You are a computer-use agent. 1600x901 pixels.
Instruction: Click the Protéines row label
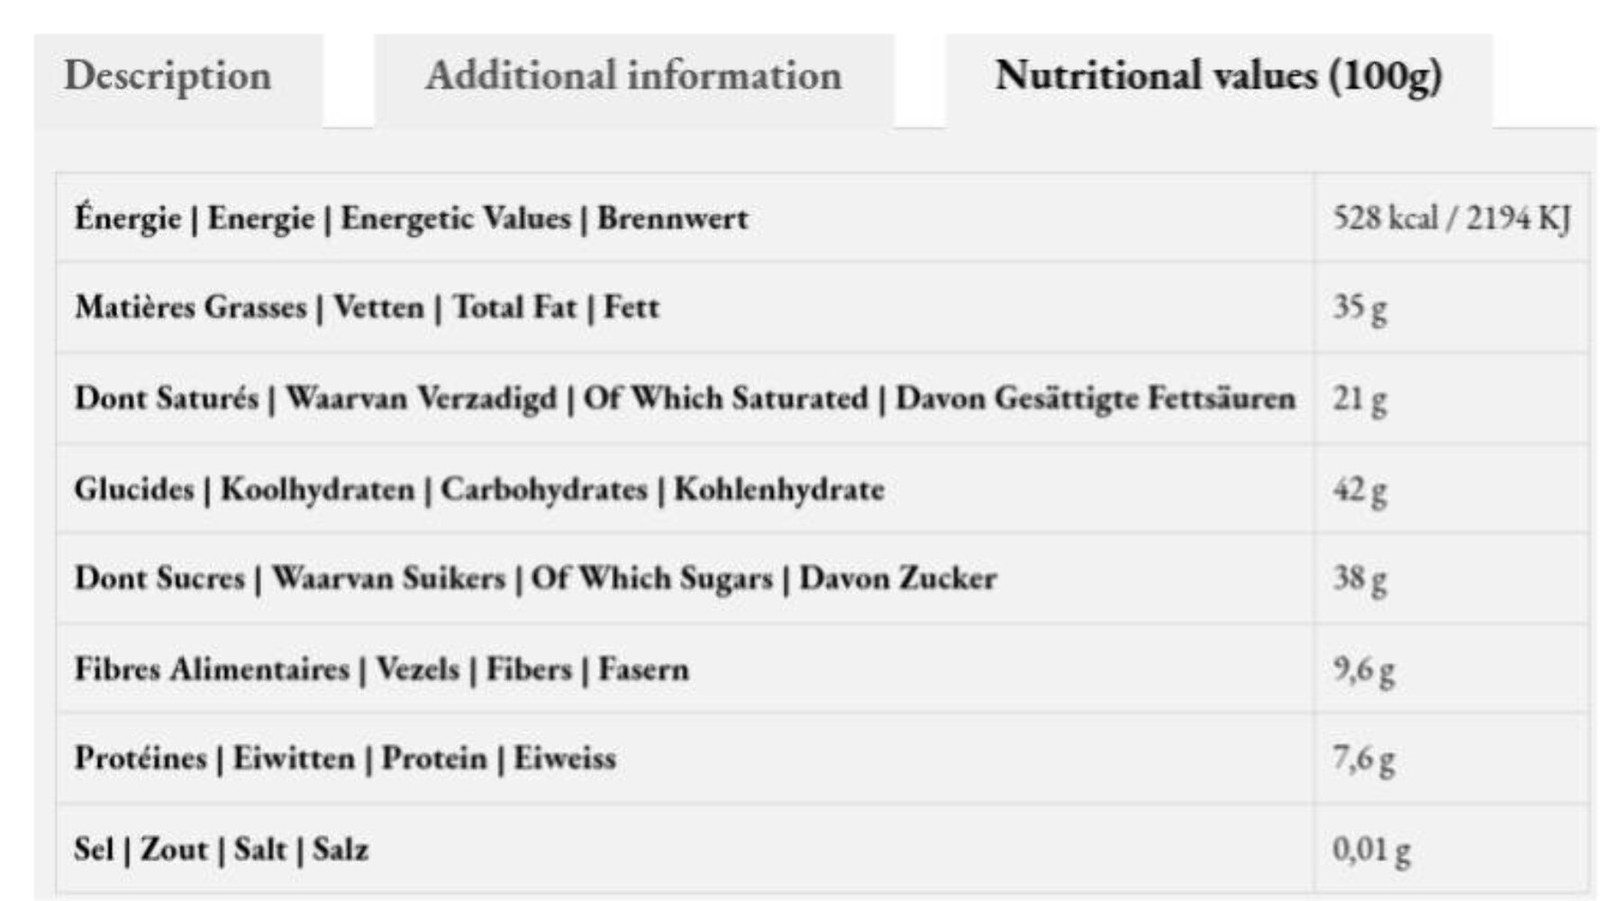tap(345, 758)
